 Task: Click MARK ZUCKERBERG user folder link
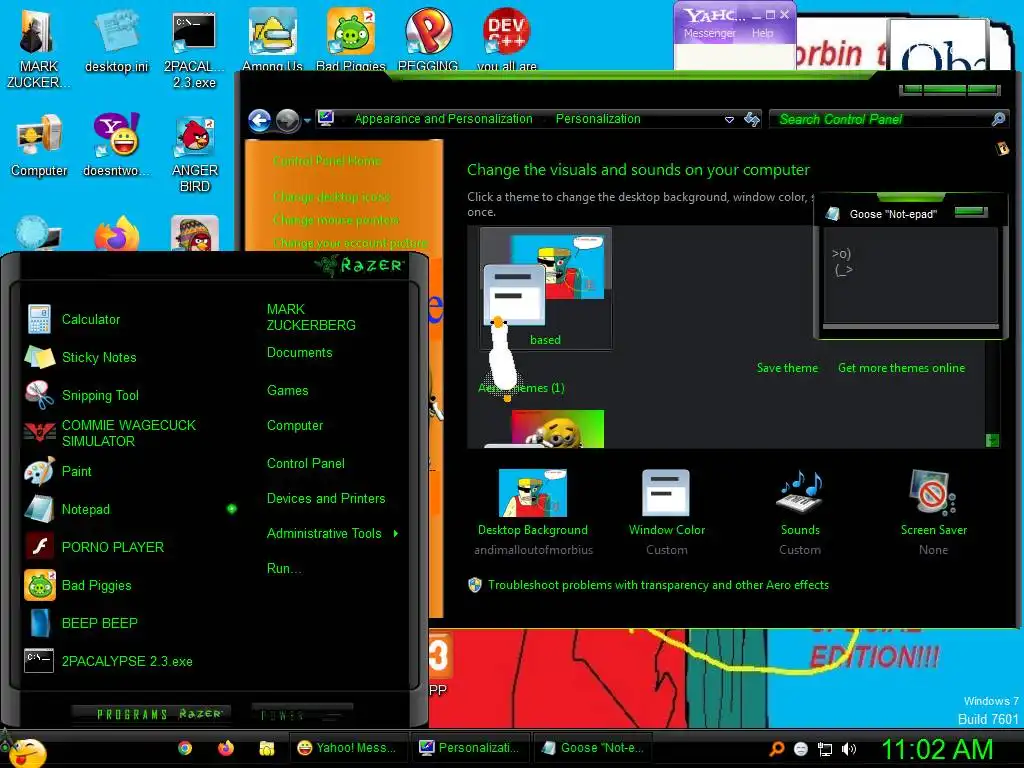tap(311, 317)
